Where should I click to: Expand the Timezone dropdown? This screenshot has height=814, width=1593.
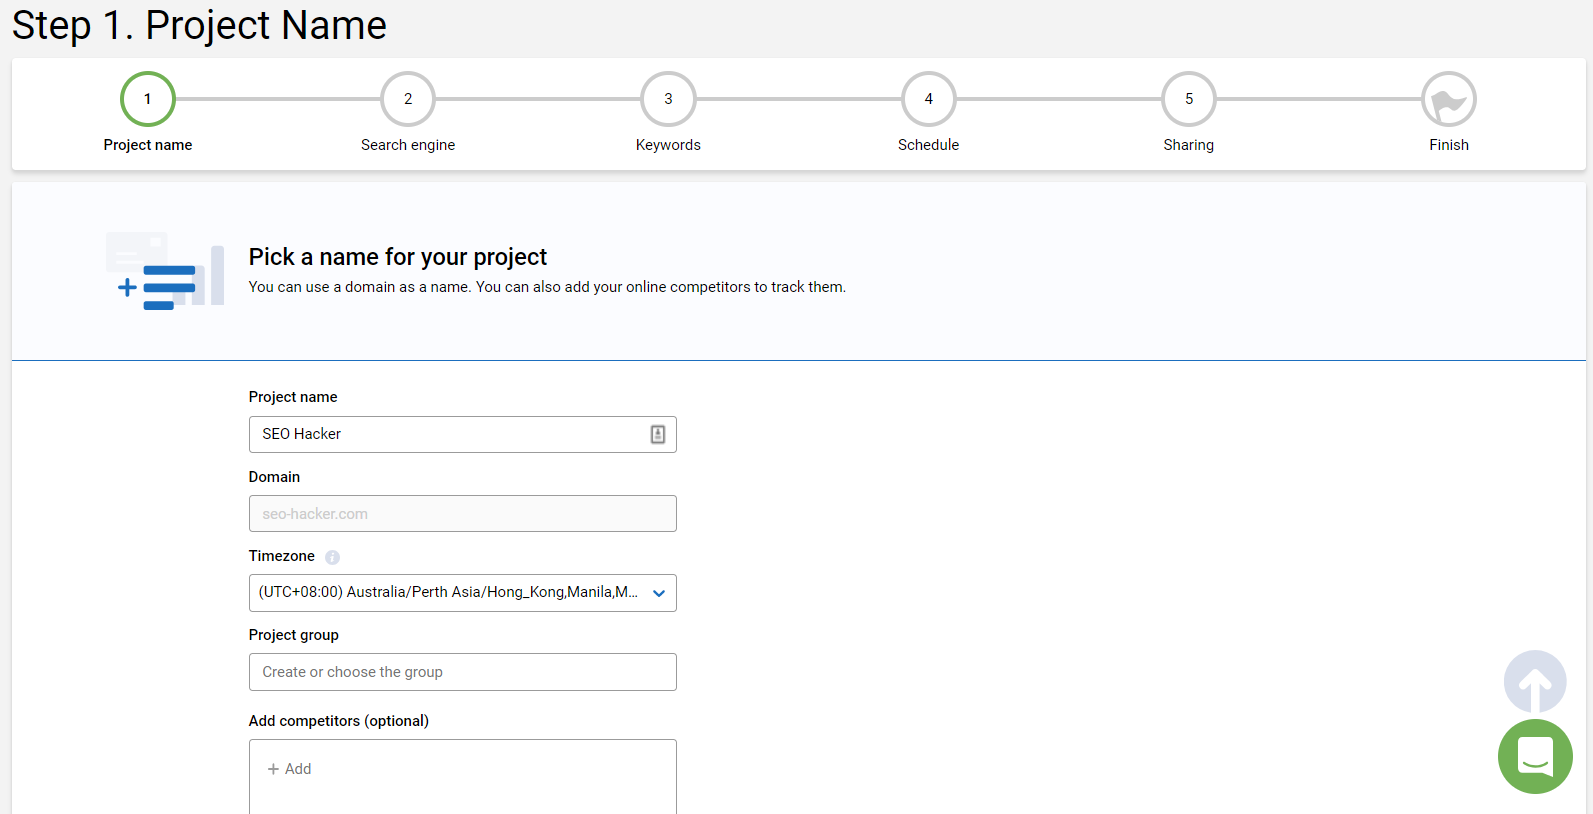(x=448, y=593)
